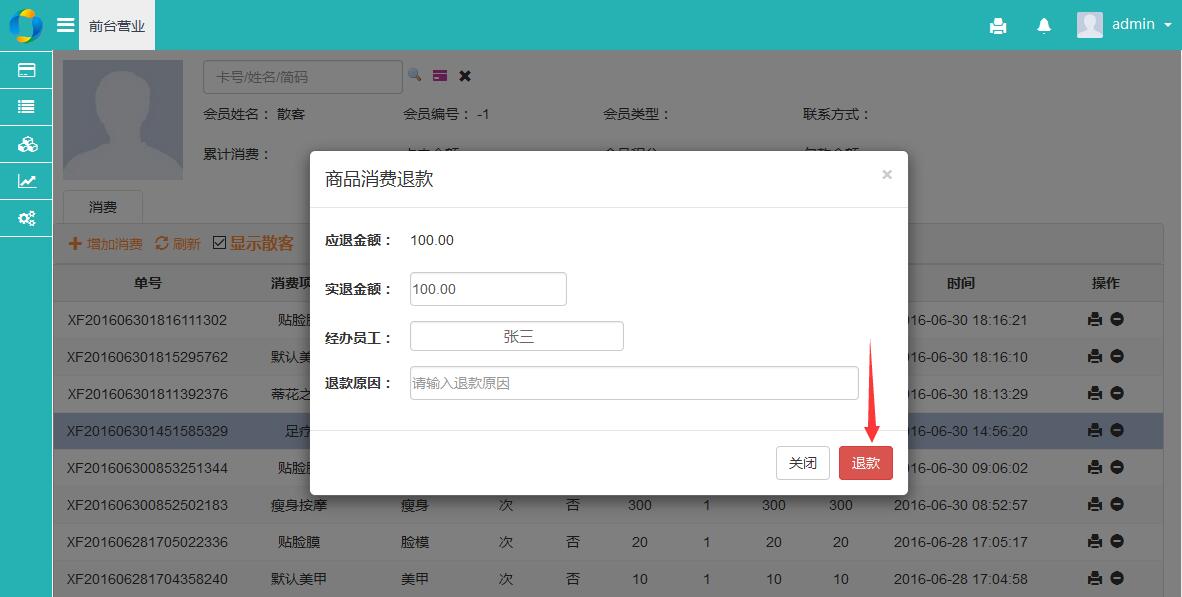Screen dimensions: 1182x597
Task: Select the card icon in sidebar
Action: (27, 70)
